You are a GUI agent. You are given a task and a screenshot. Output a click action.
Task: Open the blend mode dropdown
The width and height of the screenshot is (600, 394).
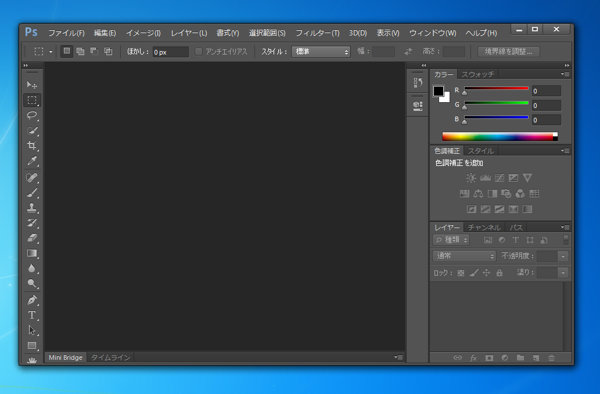[x=464, y=256]
